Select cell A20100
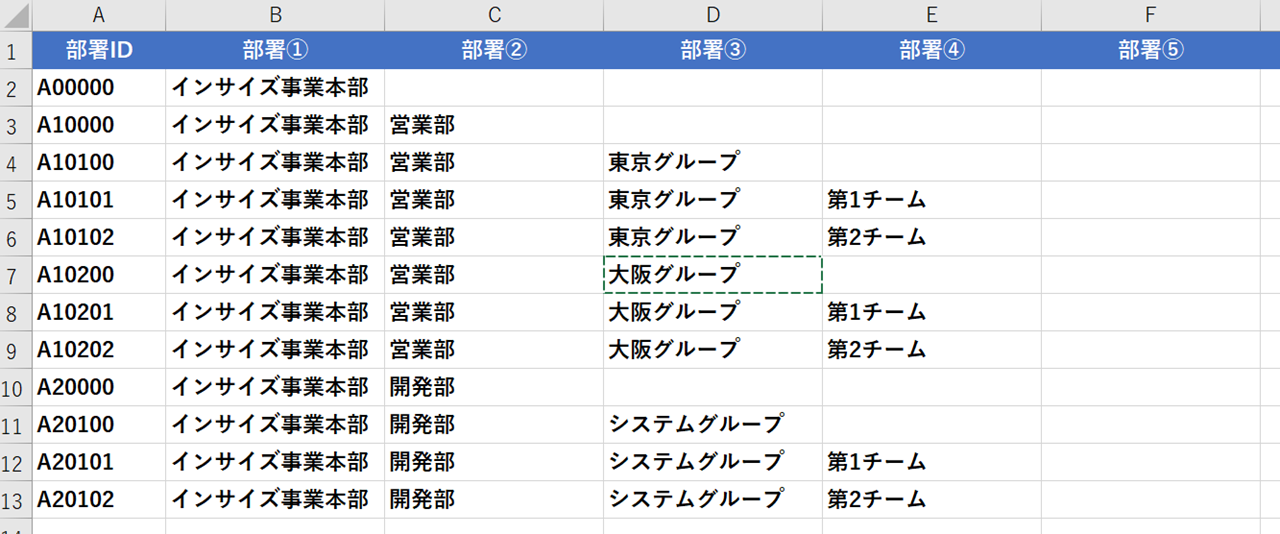This screenshot has width=1280, height=534. point(99,425)
